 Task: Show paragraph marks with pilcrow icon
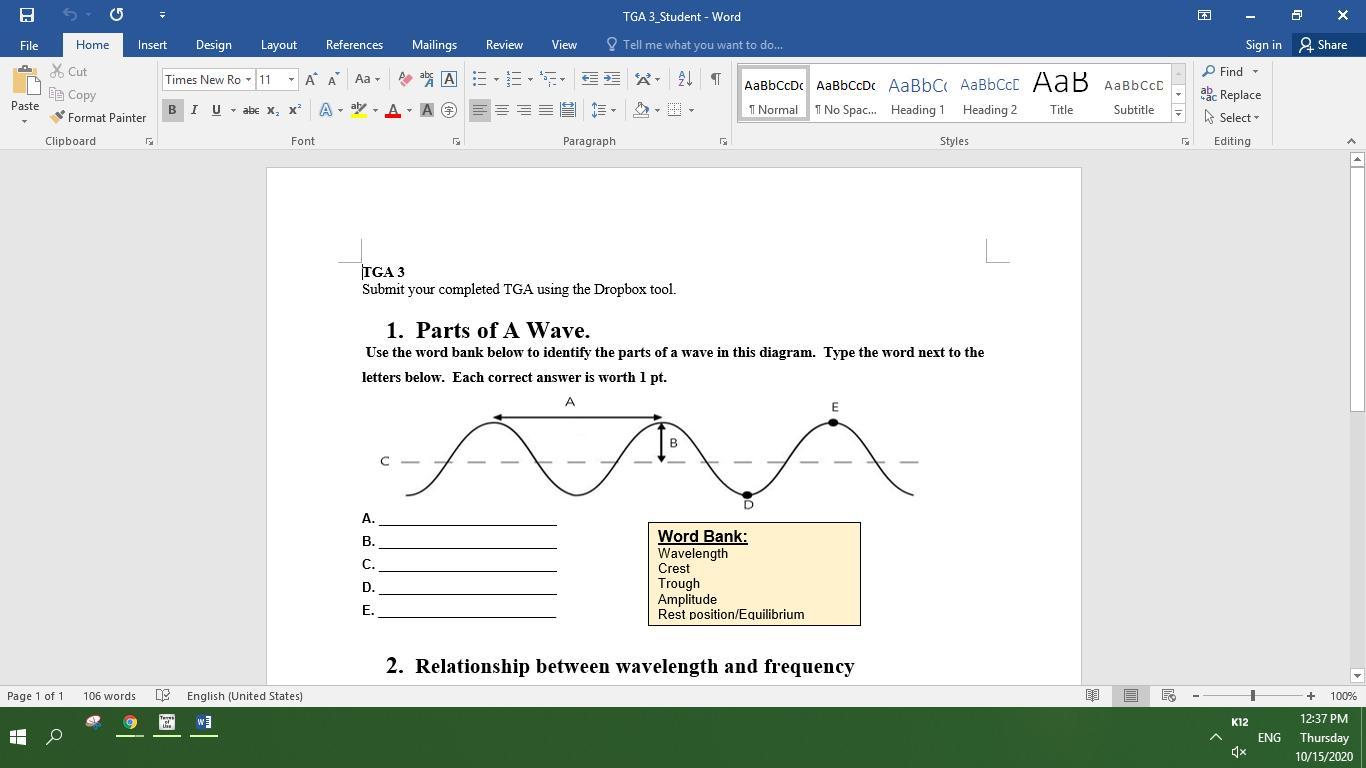coord(715,79)
